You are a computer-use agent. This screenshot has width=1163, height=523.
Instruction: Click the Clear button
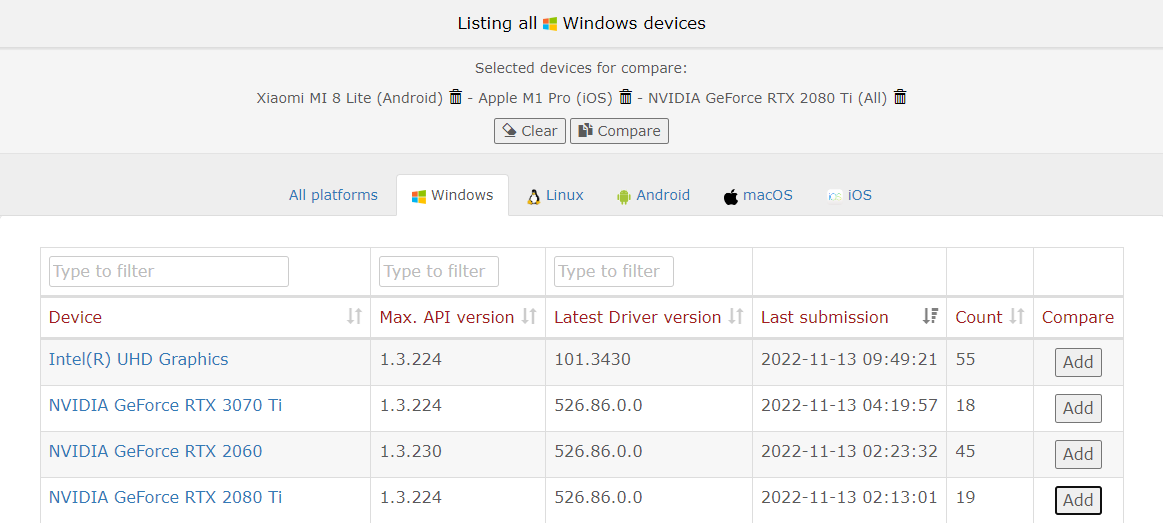click(x=530, y=131)
